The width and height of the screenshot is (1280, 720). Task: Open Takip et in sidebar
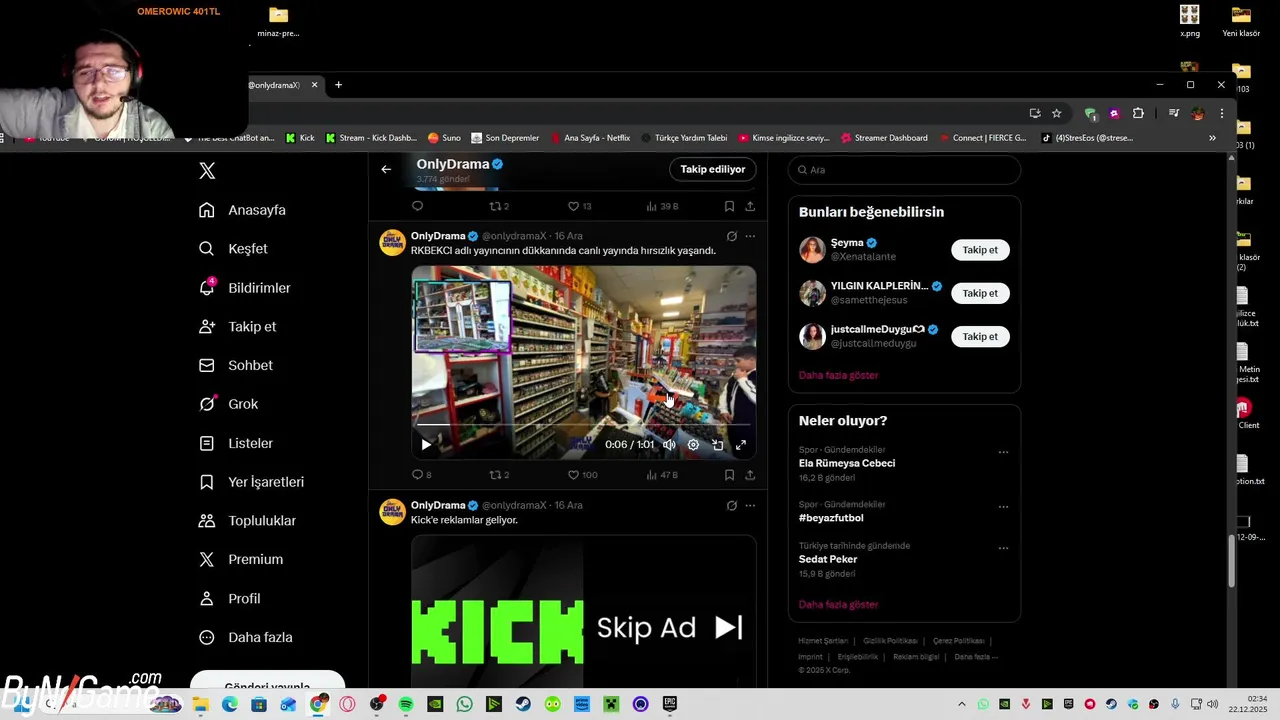[238, 327]
